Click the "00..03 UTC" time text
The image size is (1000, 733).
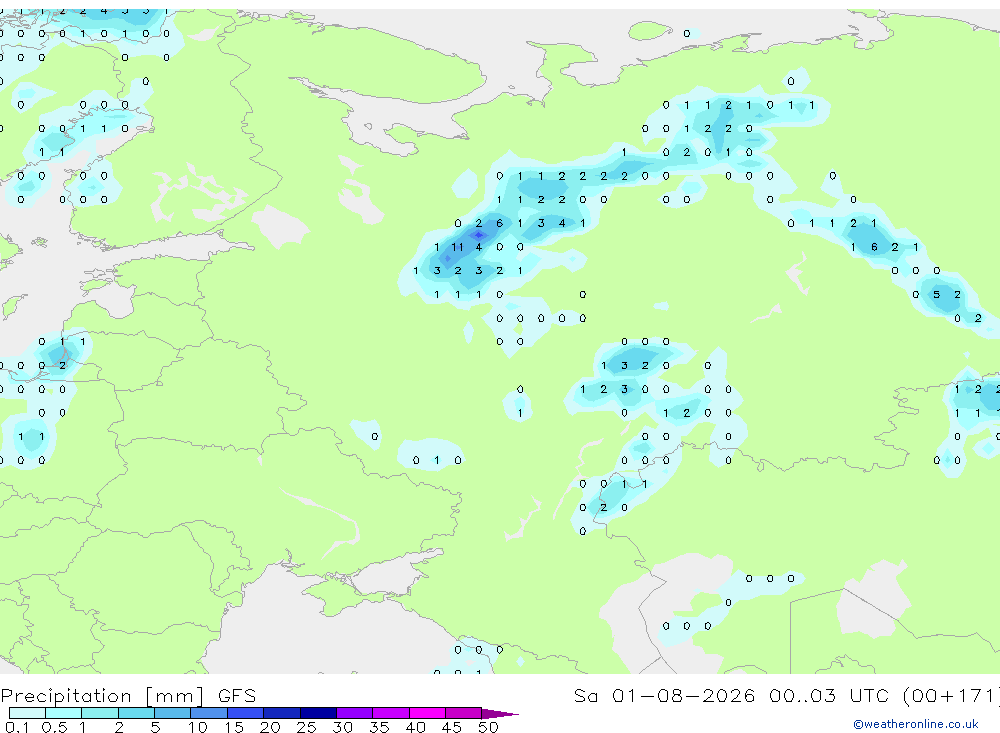tap(829, 695)
